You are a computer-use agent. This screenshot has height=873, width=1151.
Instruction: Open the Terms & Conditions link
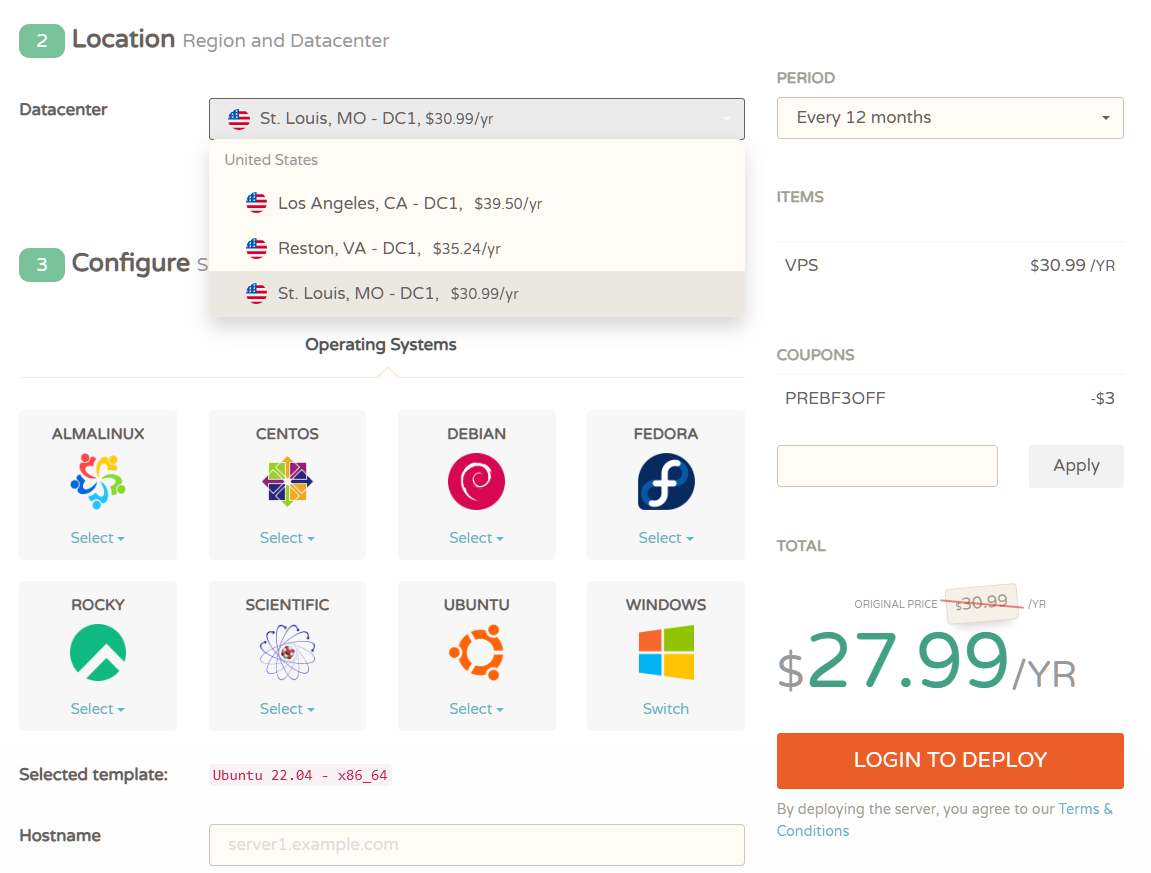1086,808
